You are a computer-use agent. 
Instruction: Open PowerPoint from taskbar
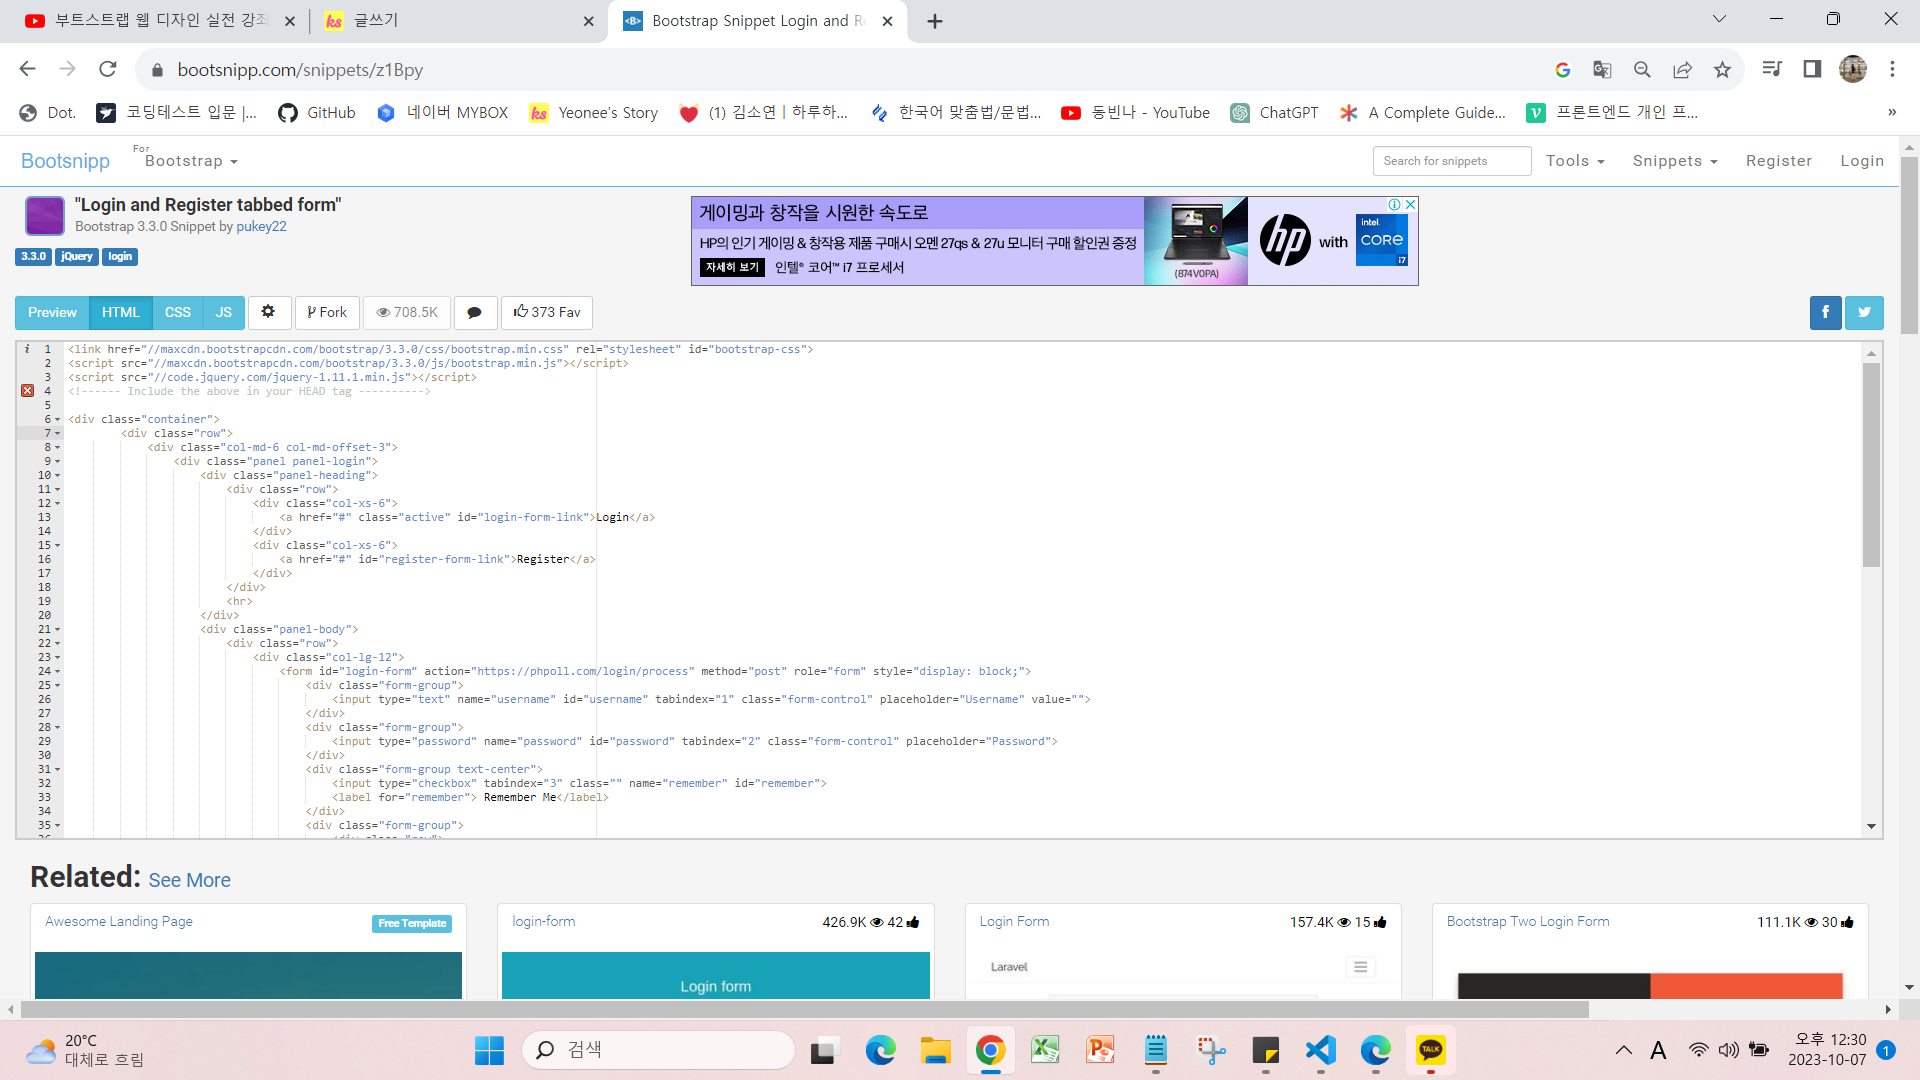click(x=1100, y=1050)
